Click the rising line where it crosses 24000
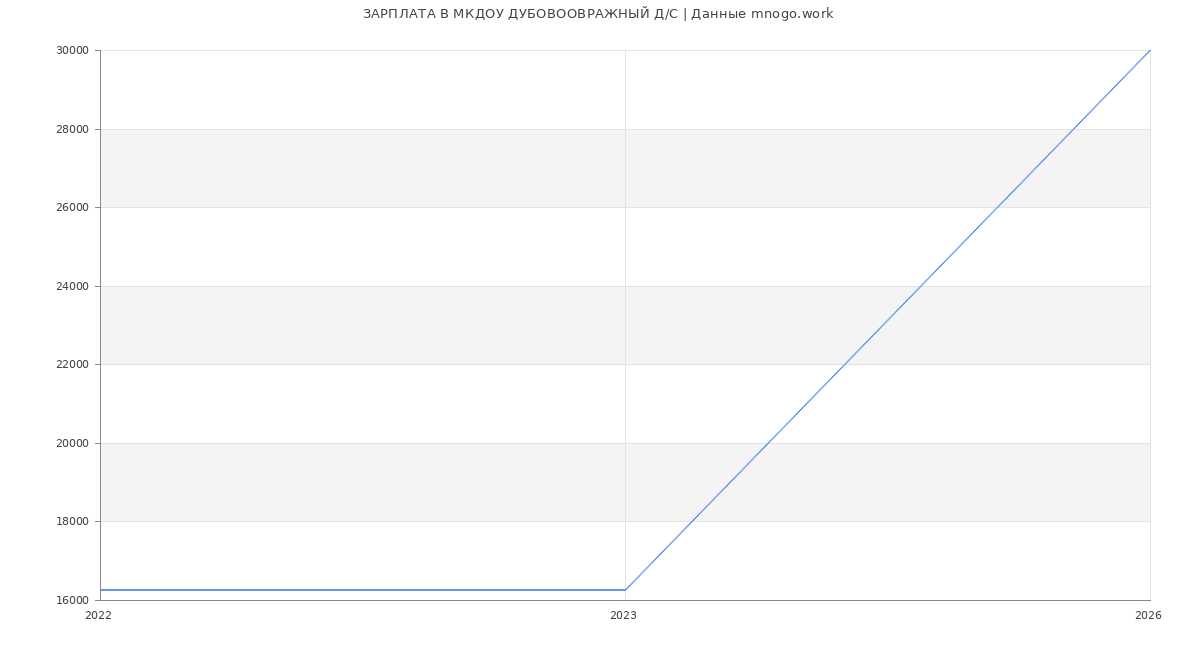The width and height of the screenshot is (1200, 650). pos(921,286)
